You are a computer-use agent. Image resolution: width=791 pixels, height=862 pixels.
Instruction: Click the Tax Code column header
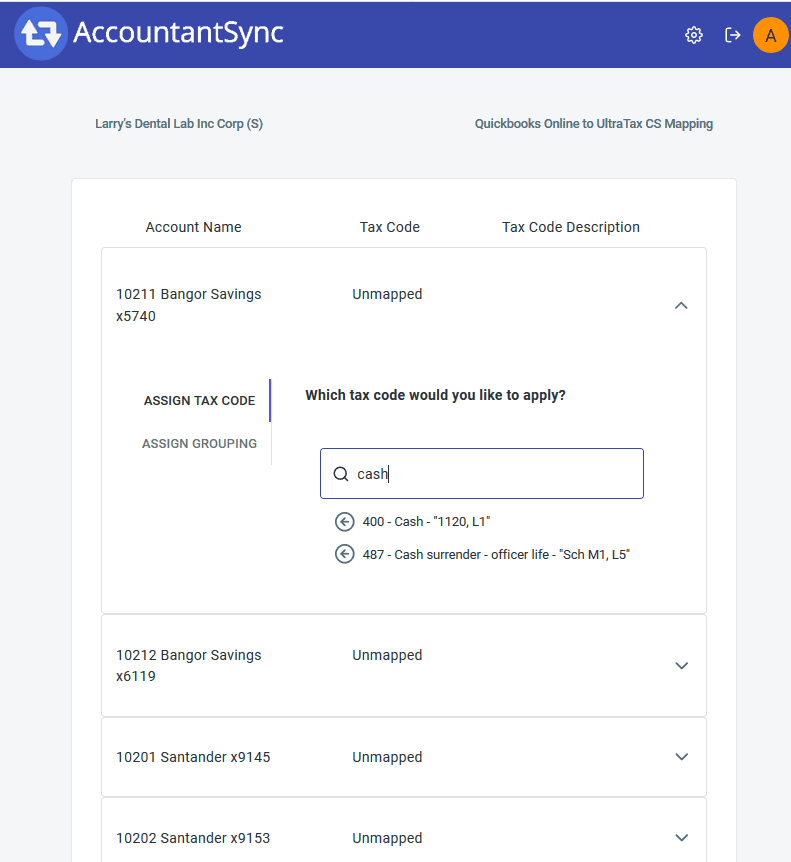[389, 227]
